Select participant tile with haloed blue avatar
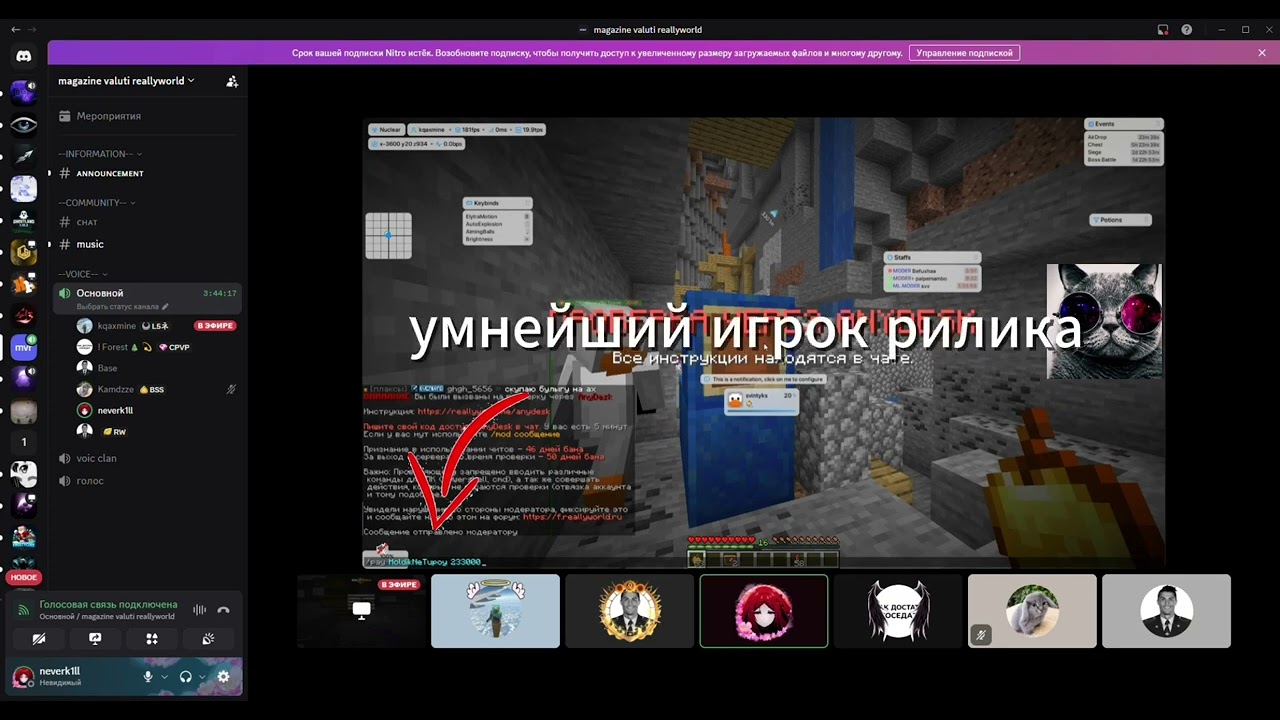This screenshot has height=720, width=1280. click(x=495, y=611)
